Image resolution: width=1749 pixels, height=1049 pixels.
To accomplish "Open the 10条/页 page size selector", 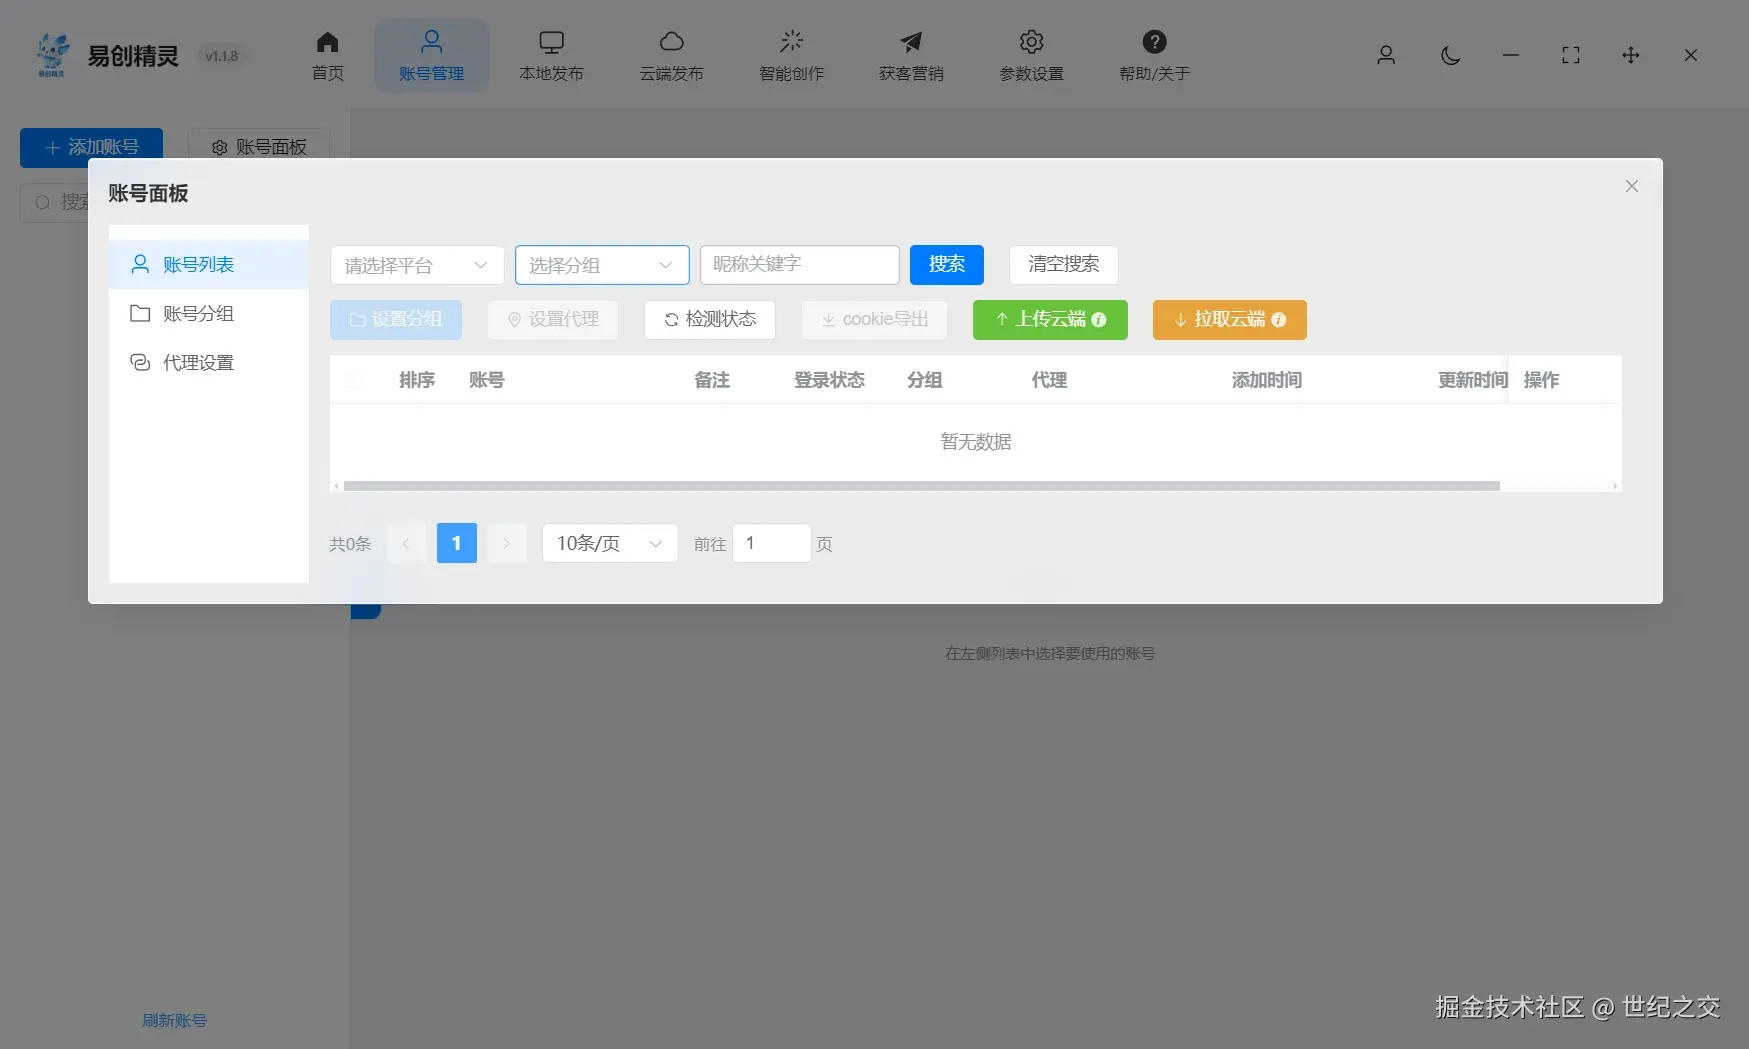I will click(609, 543).
